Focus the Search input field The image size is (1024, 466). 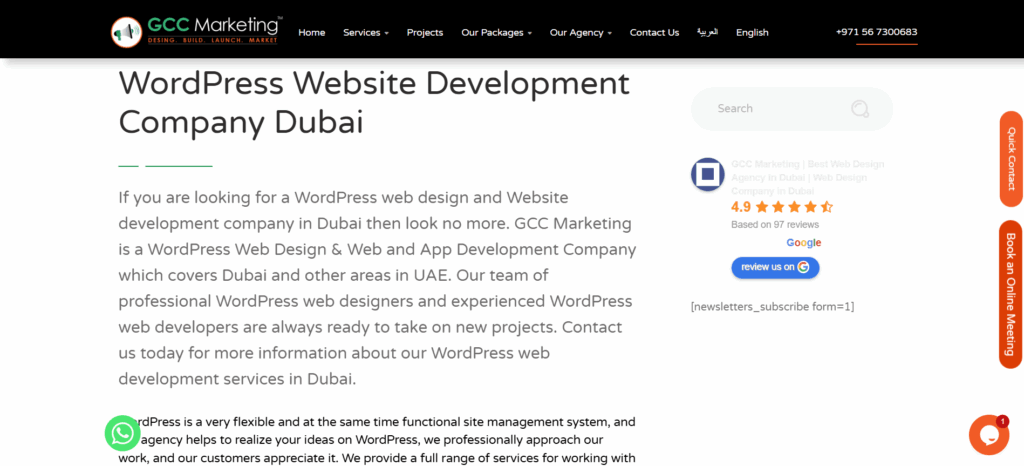click(792, 109)
